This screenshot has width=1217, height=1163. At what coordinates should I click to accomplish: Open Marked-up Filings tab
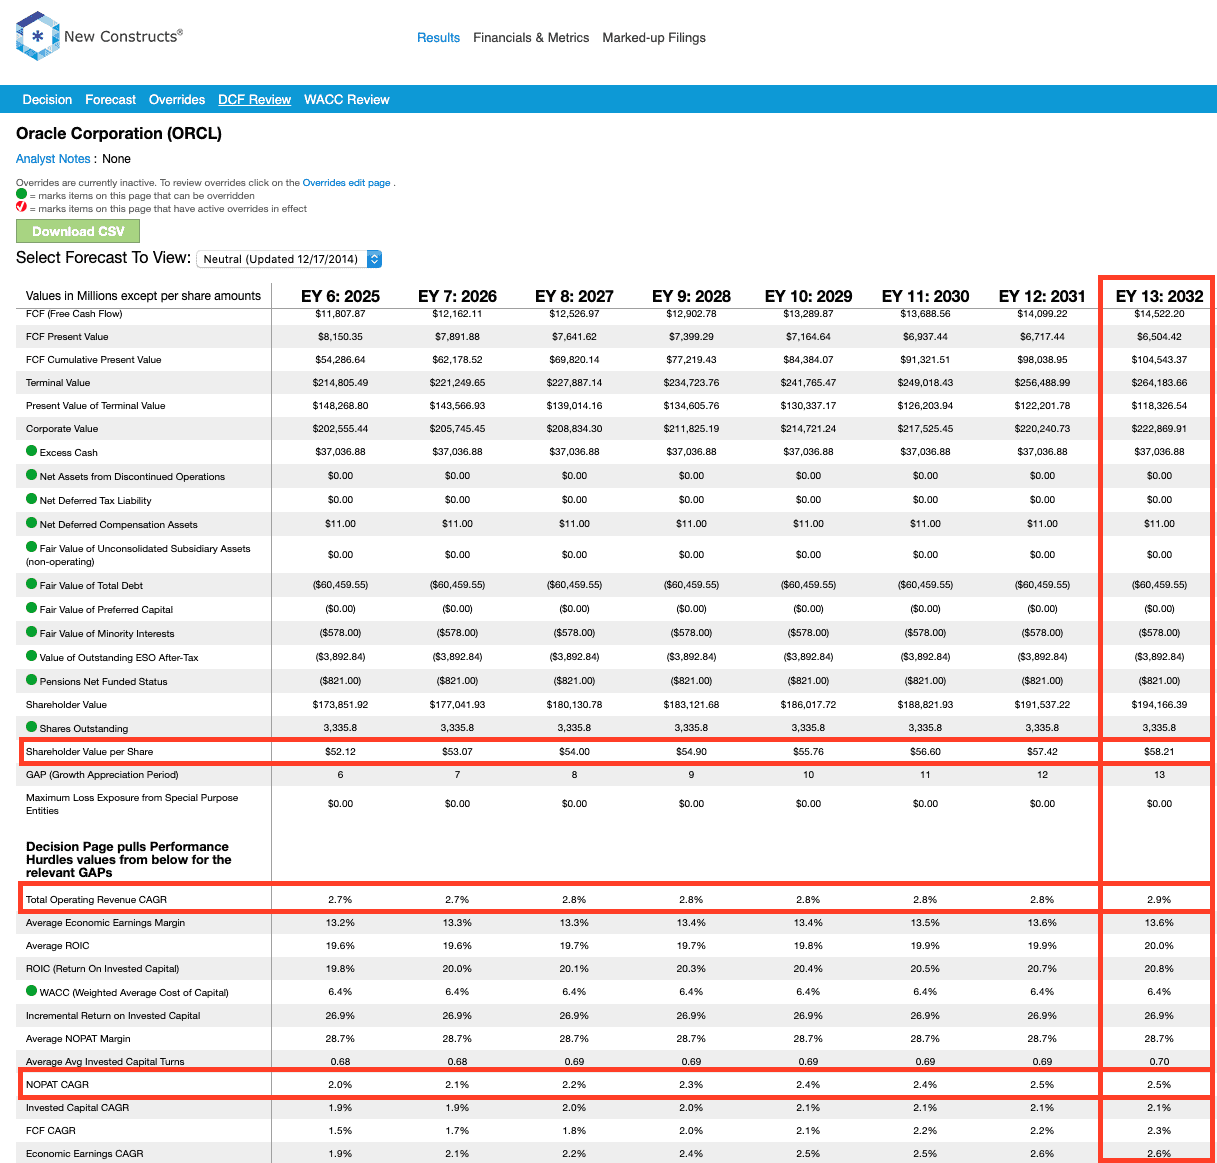coord(654,37)
